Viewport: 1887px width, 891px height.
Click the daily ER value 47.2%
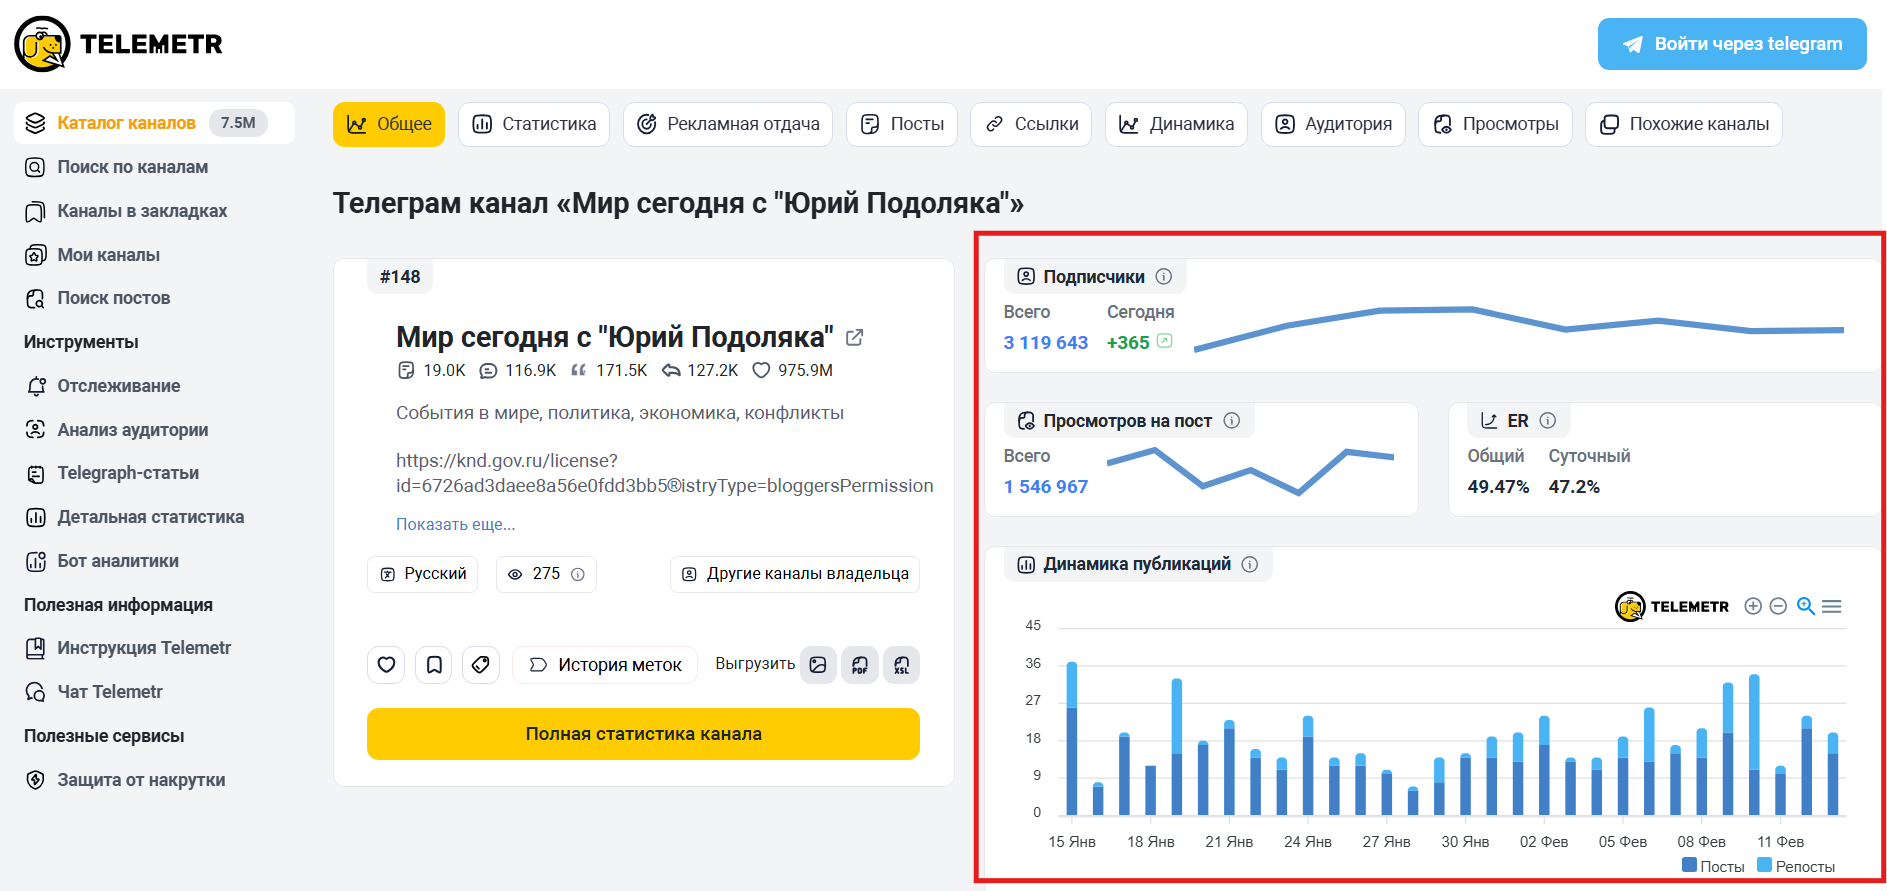pos(1574,487)
